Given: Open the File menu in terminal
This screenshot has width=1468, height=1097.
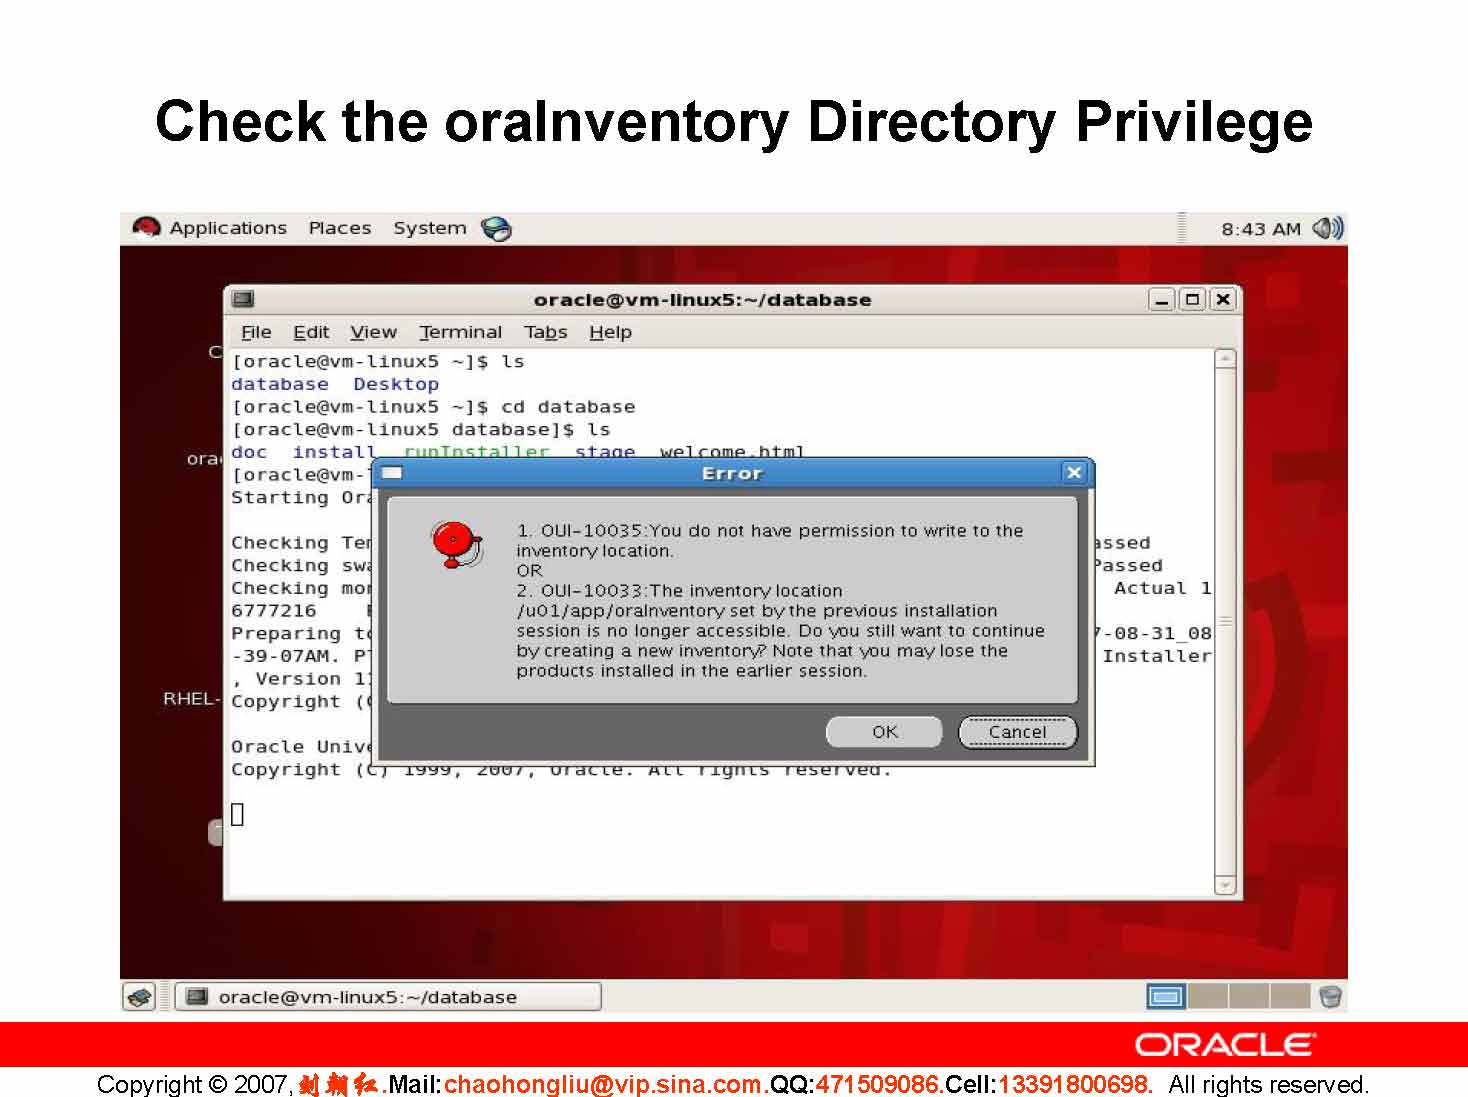Looking at the screenshot, I should 256,332.
